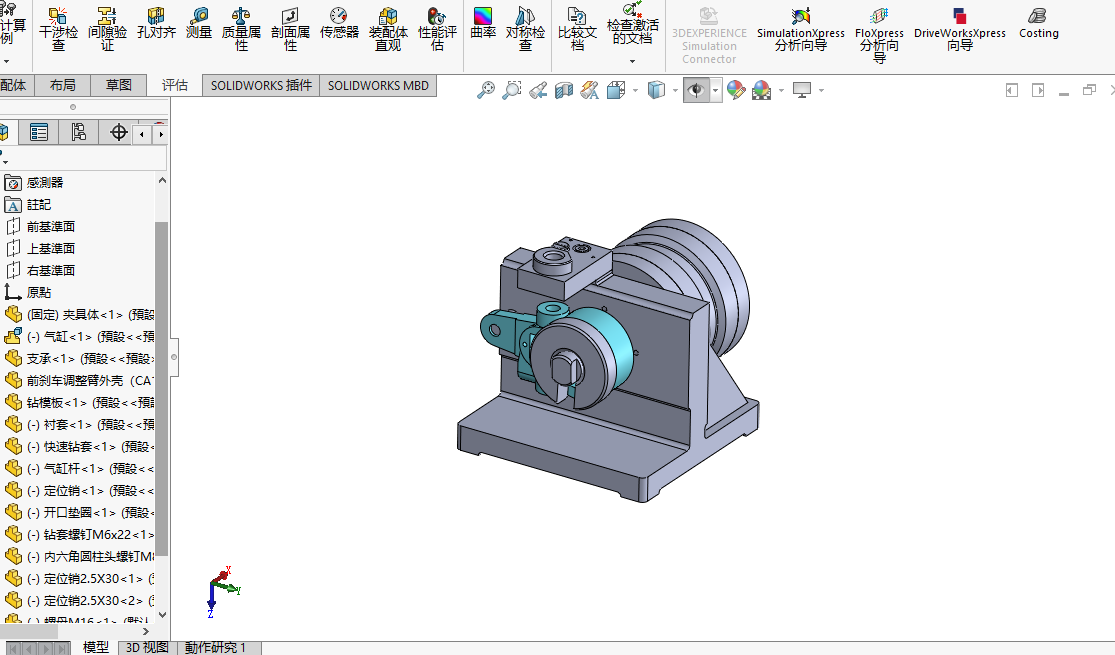1115x655 pixels.
Task: Open Display Style dropdown arrow
Action: point(676,90)
